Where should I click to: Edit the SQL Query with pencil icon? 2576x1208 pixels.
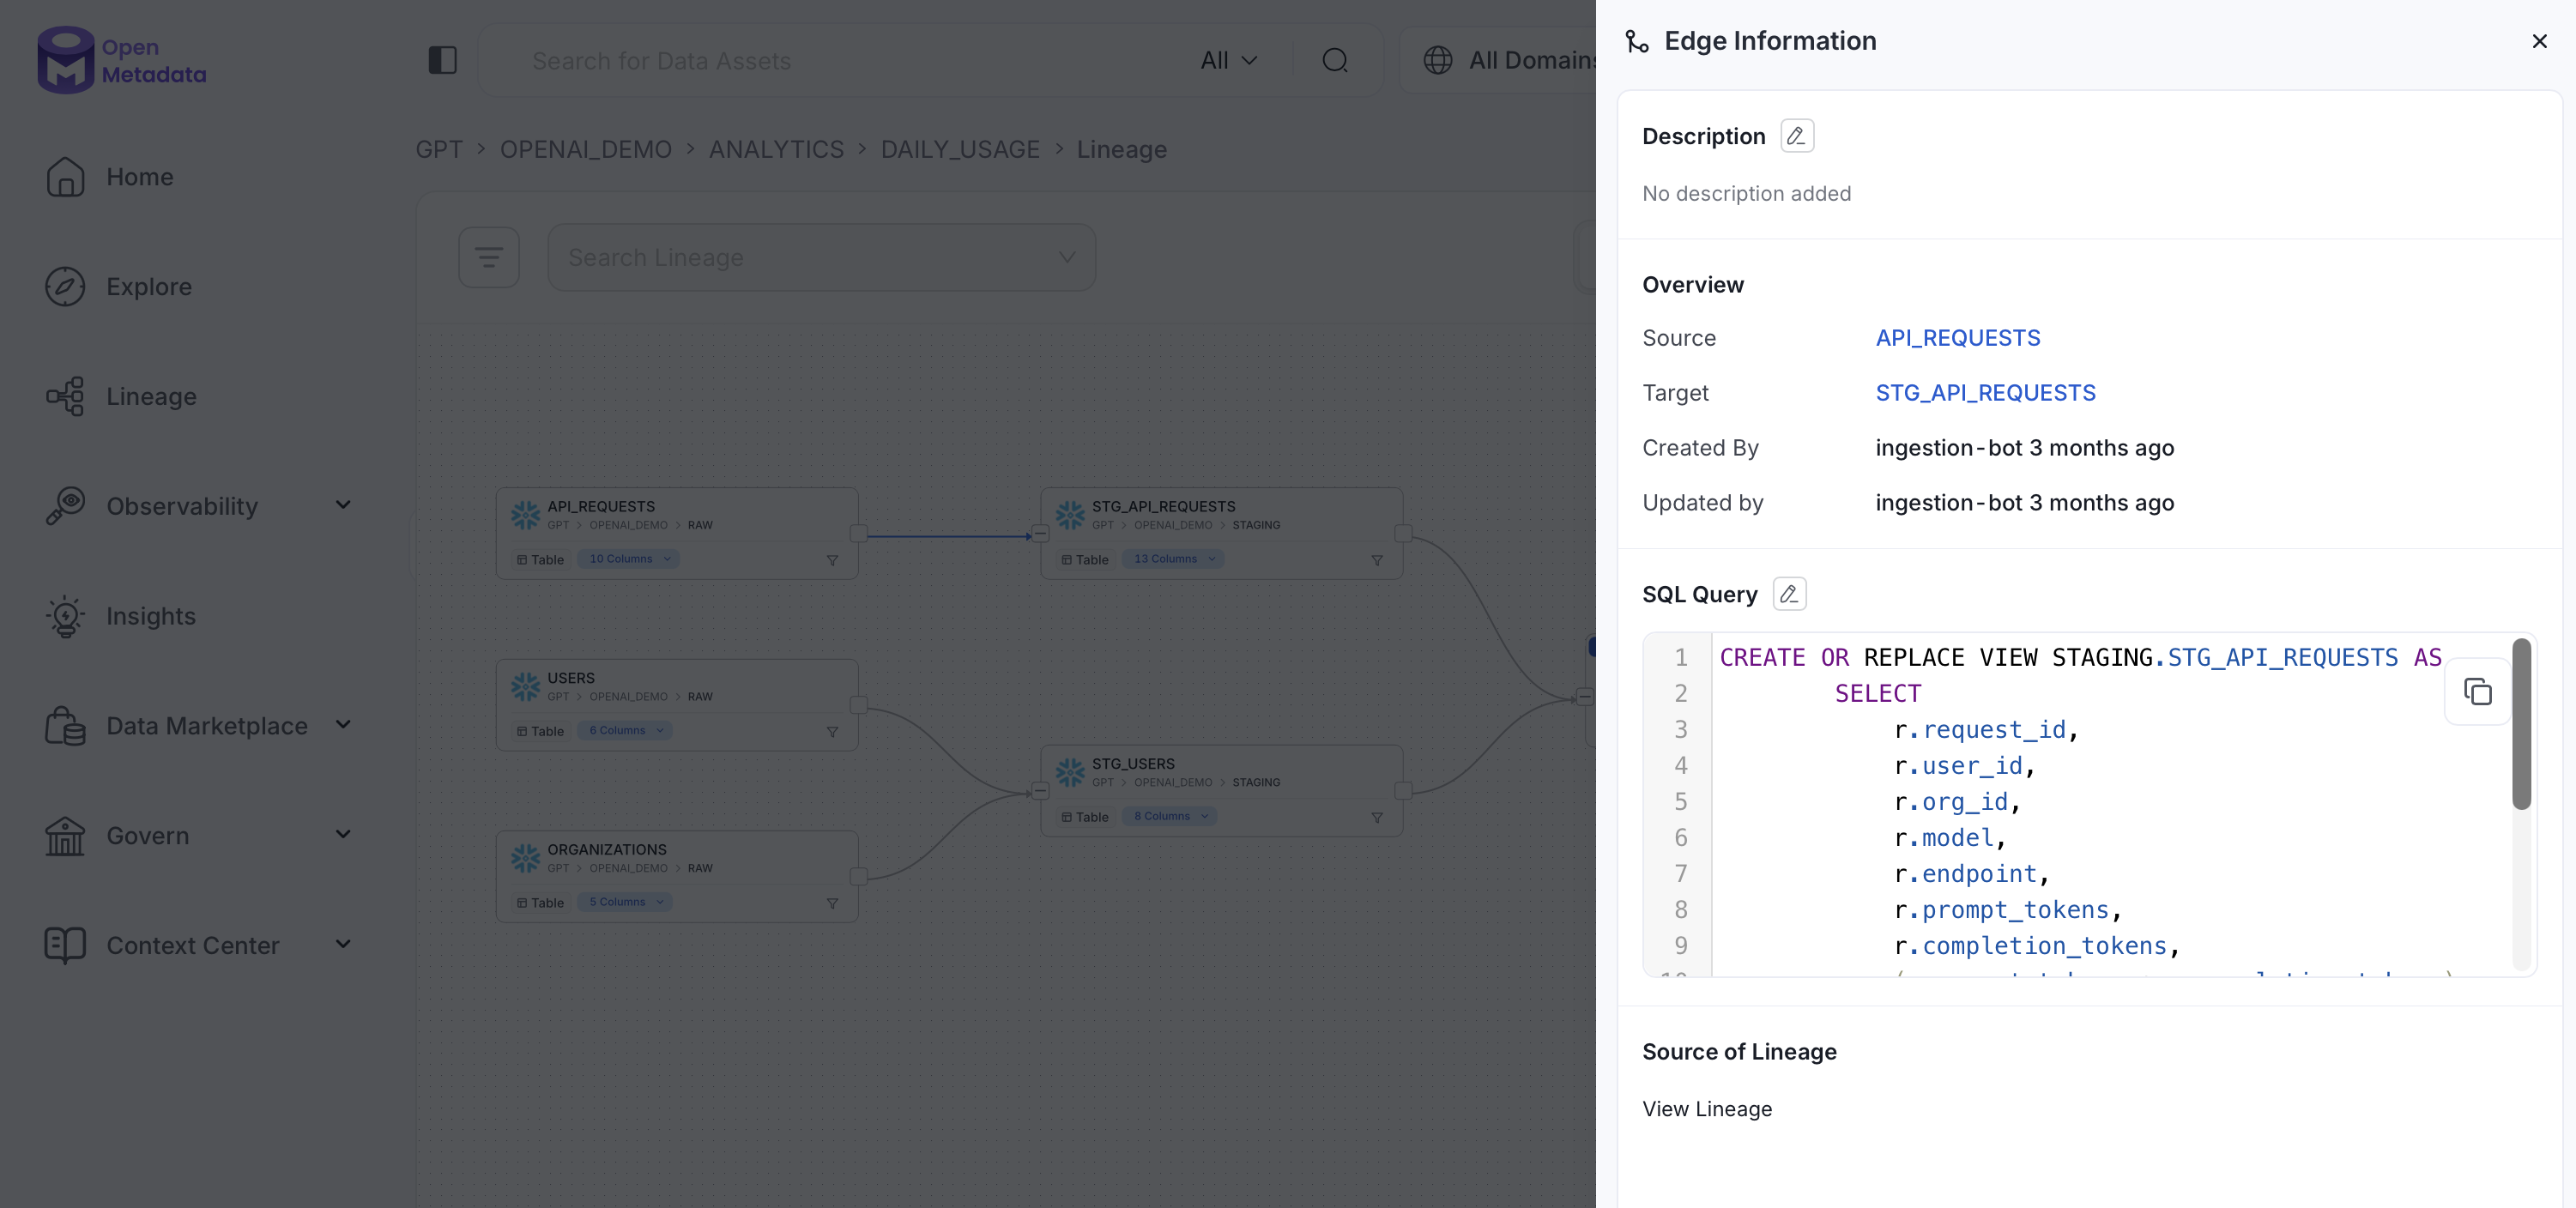[x=1789, y=594]
